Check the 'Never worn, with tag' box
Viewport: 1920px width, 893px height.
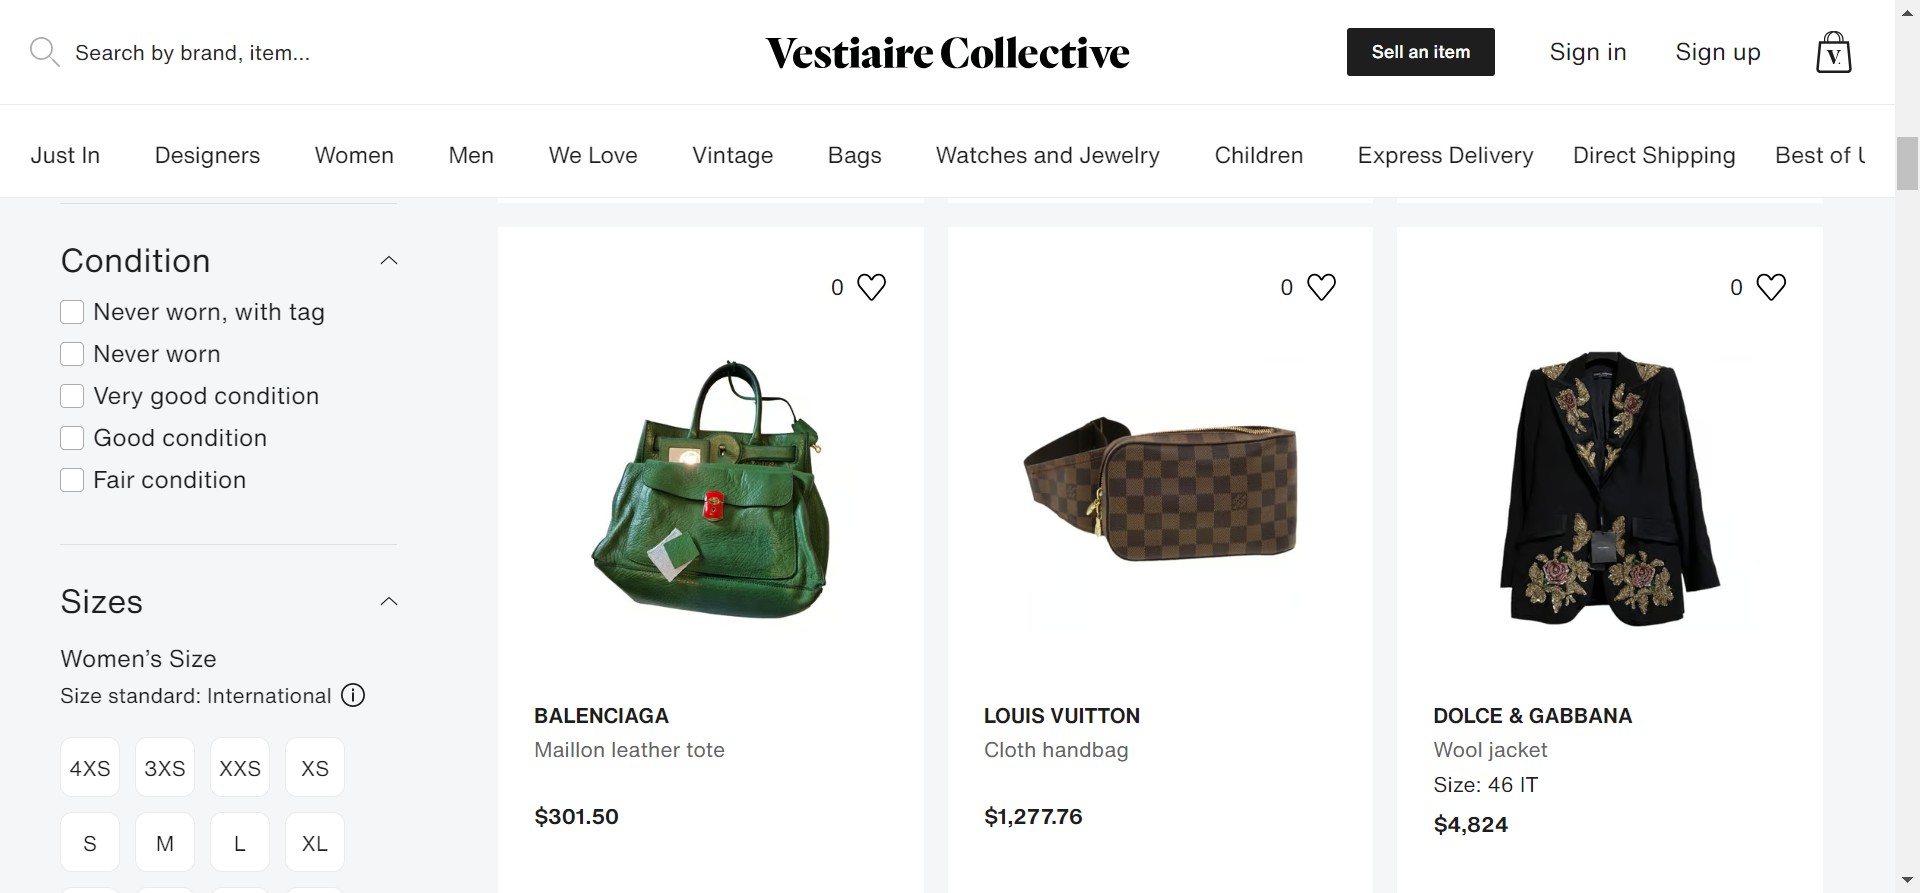pos(72,312)
